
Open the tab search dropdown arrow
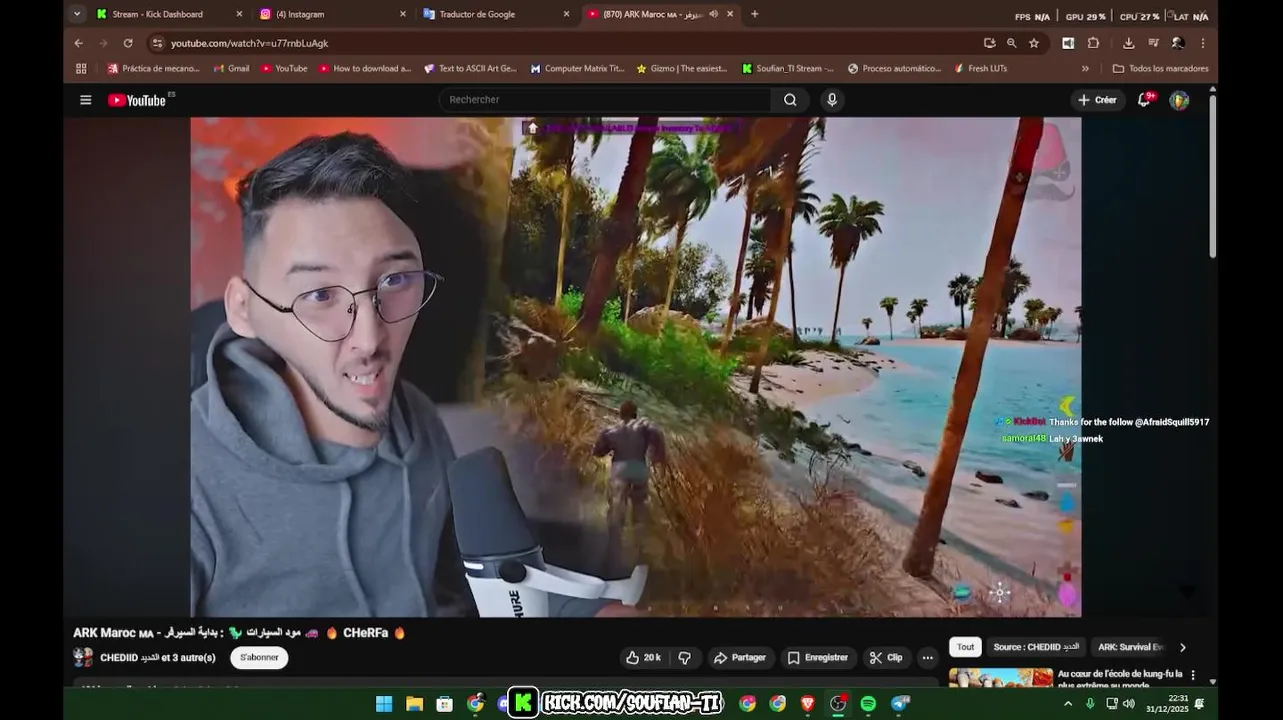pyautogui.click(x=77, y=14)
